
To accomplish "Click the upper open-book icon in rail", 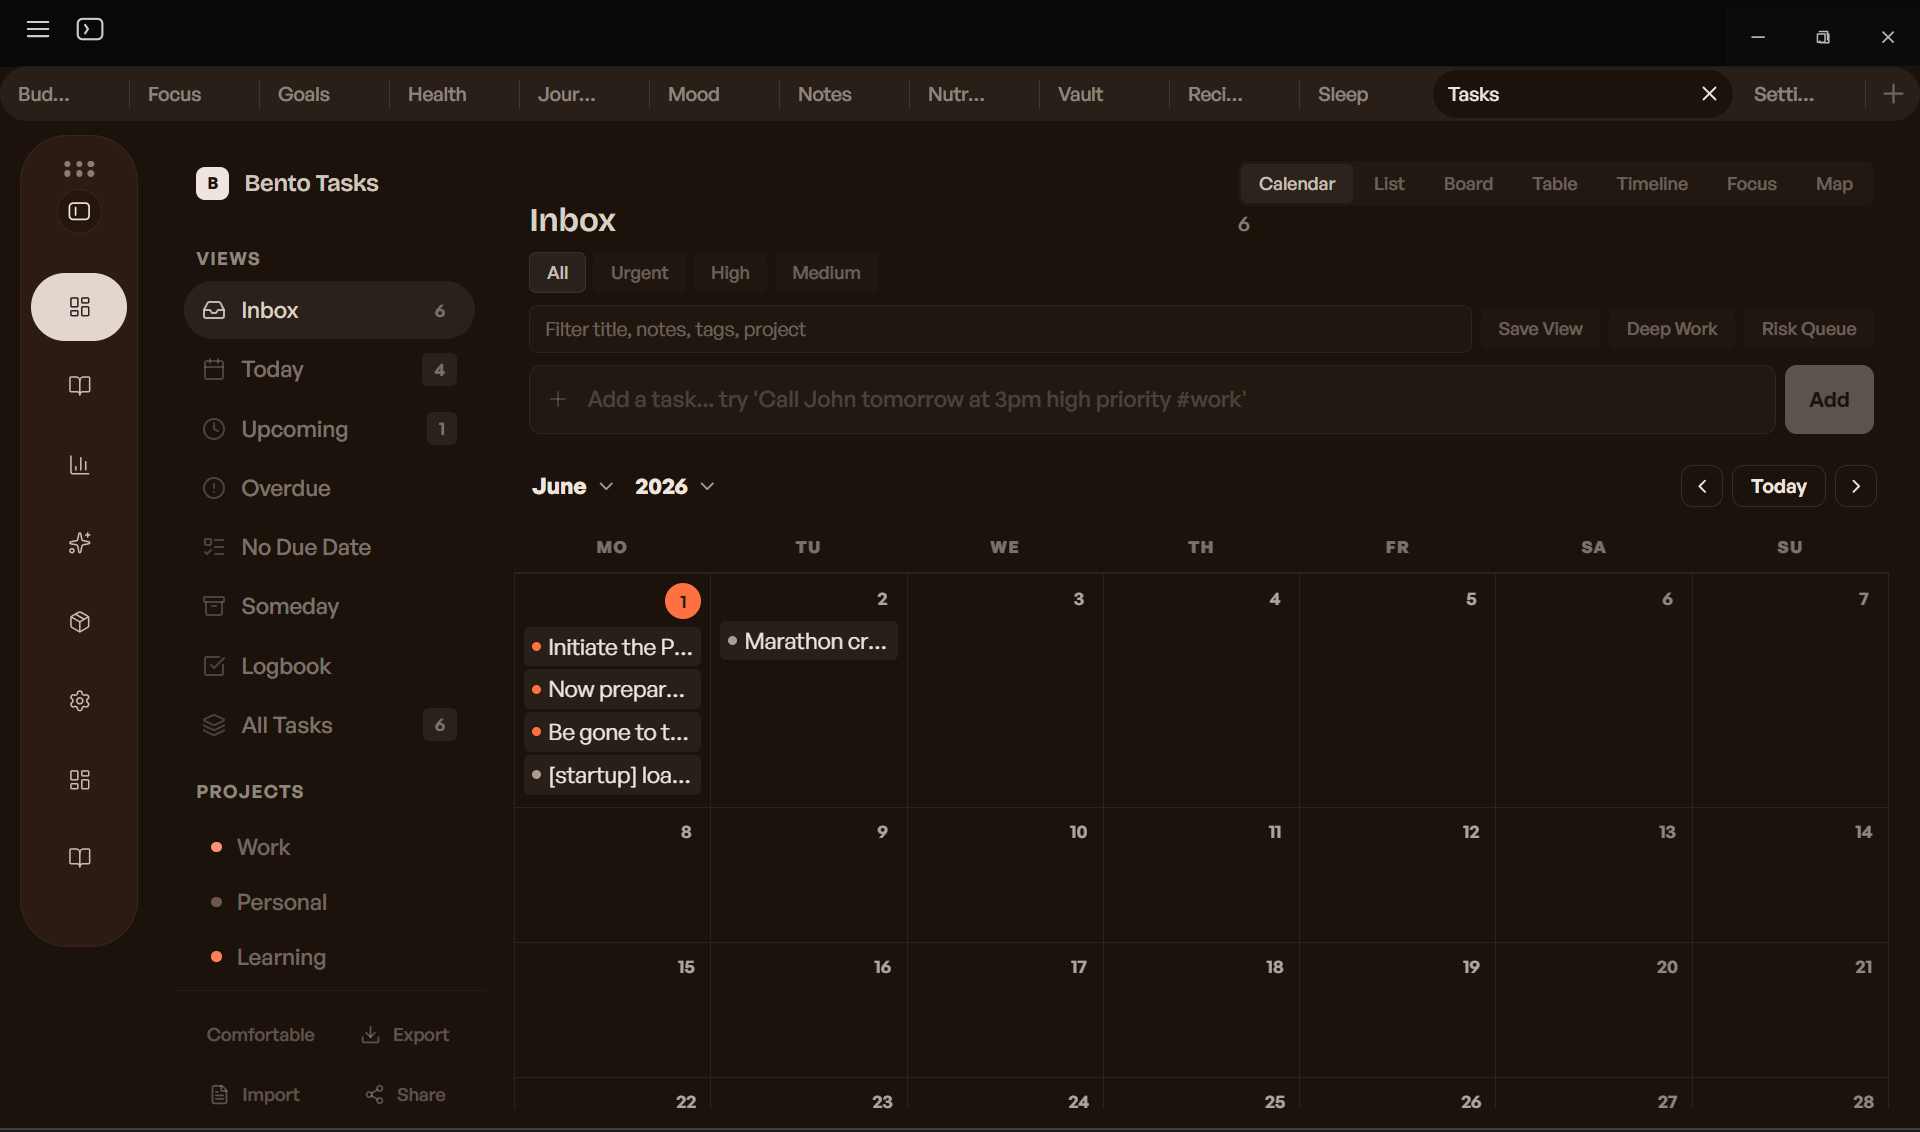I will pyautogui.click(x=79, y=386).
